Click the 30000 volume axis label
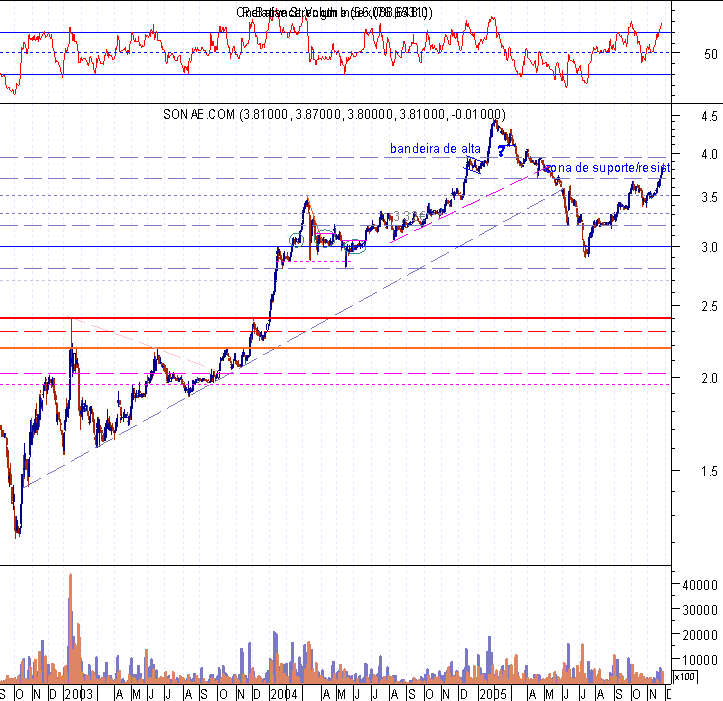Screen dimensions: 723x701 (700, 610)
